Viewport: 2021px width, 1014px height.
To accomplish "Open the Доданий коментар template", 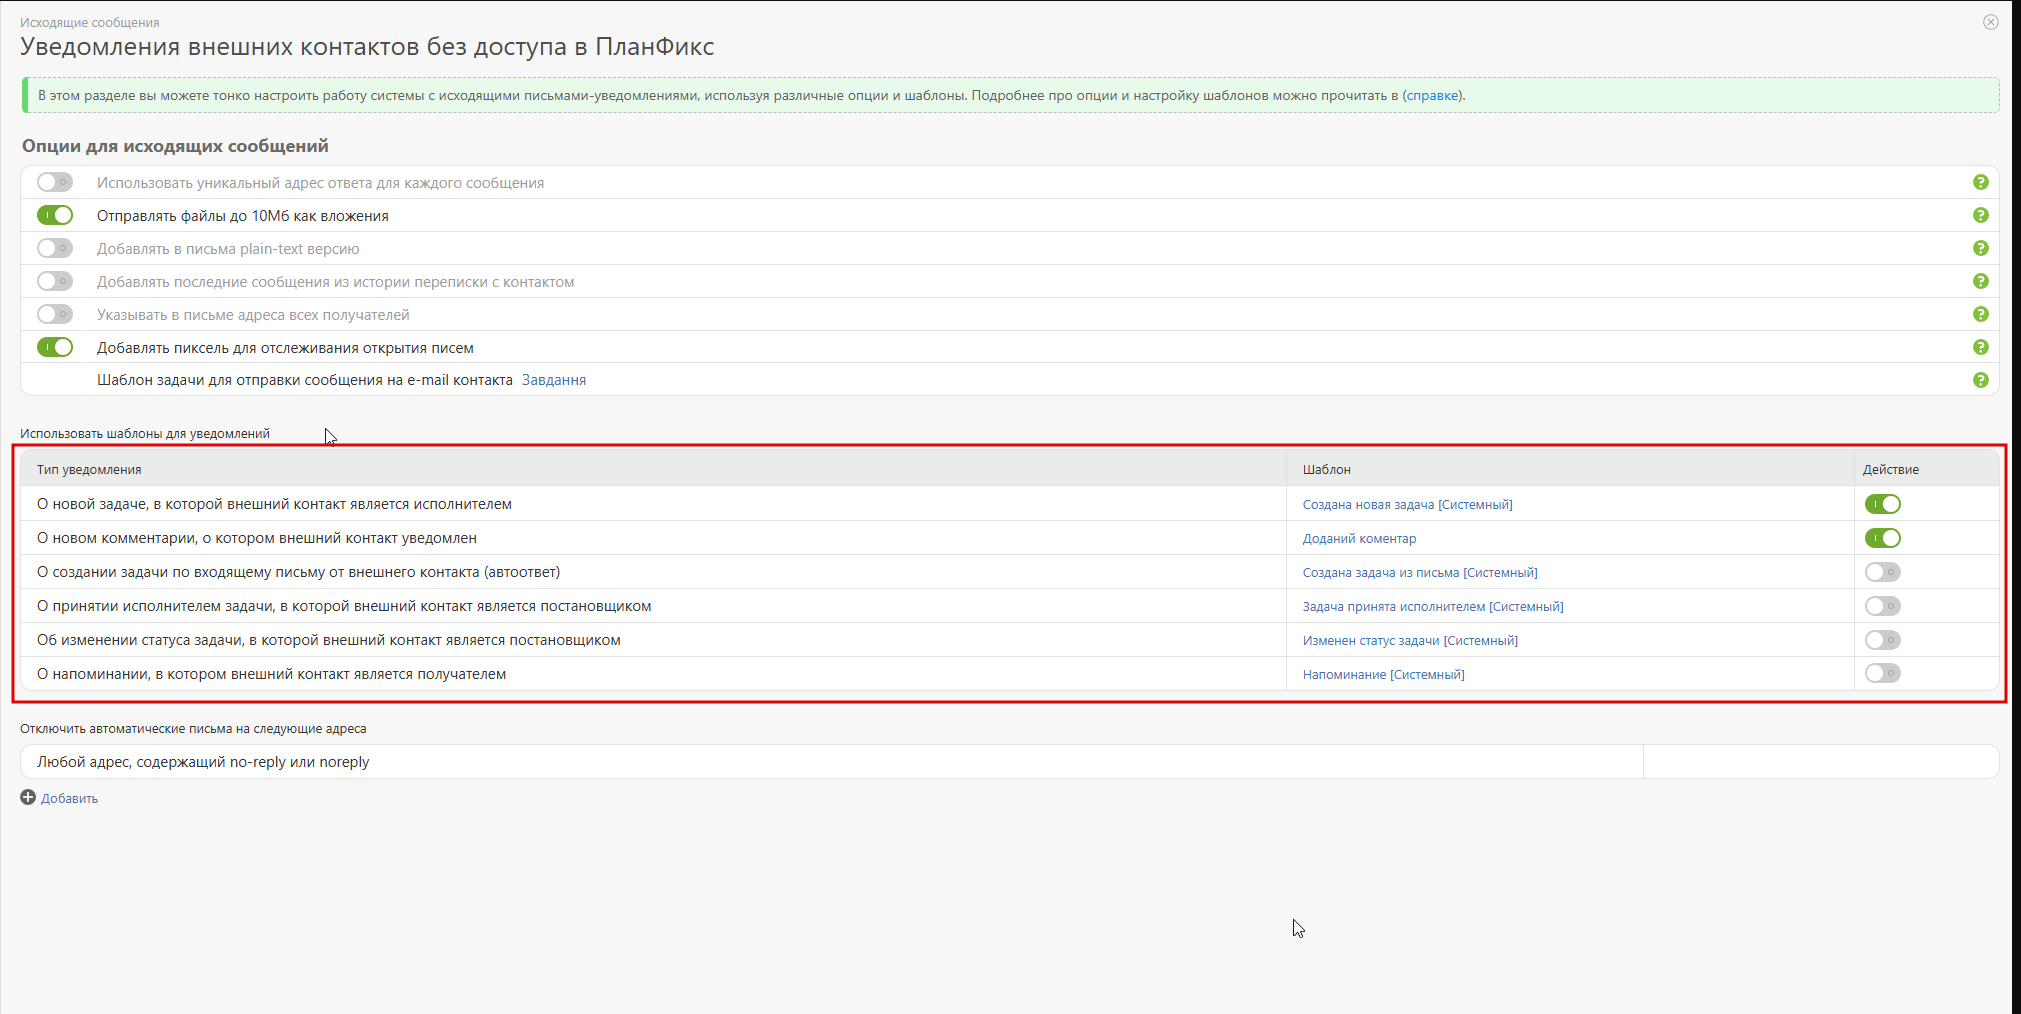I will 1359,539.
